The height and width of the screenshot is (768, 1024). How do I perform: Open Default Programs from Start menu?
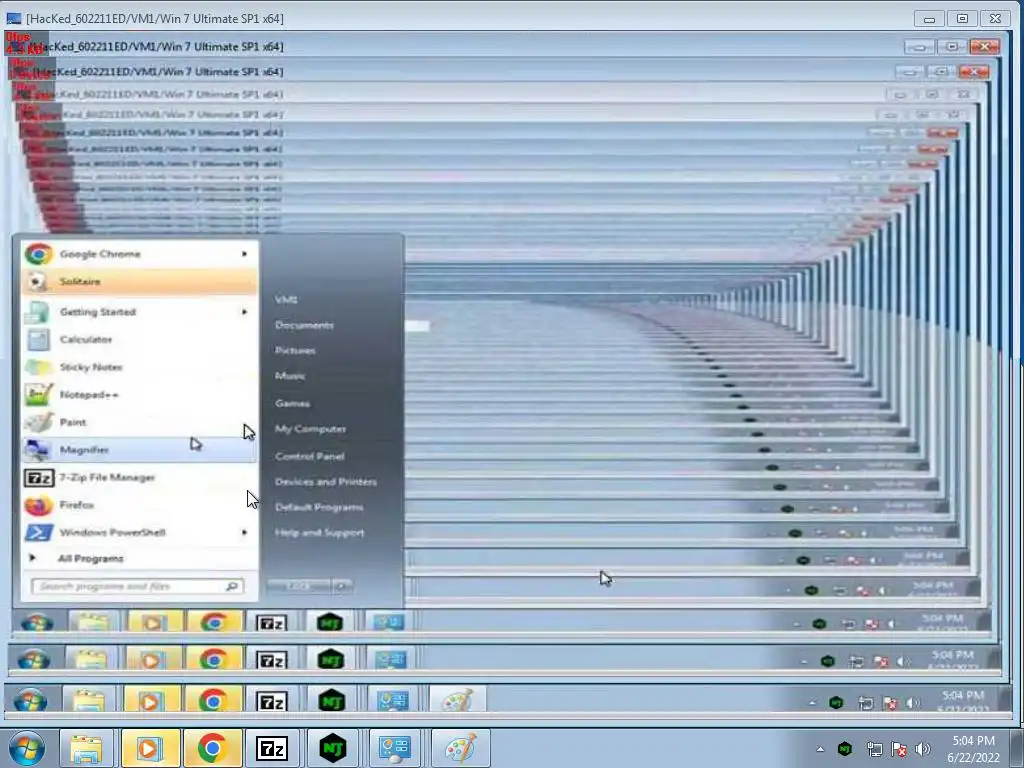pos(319,507)
